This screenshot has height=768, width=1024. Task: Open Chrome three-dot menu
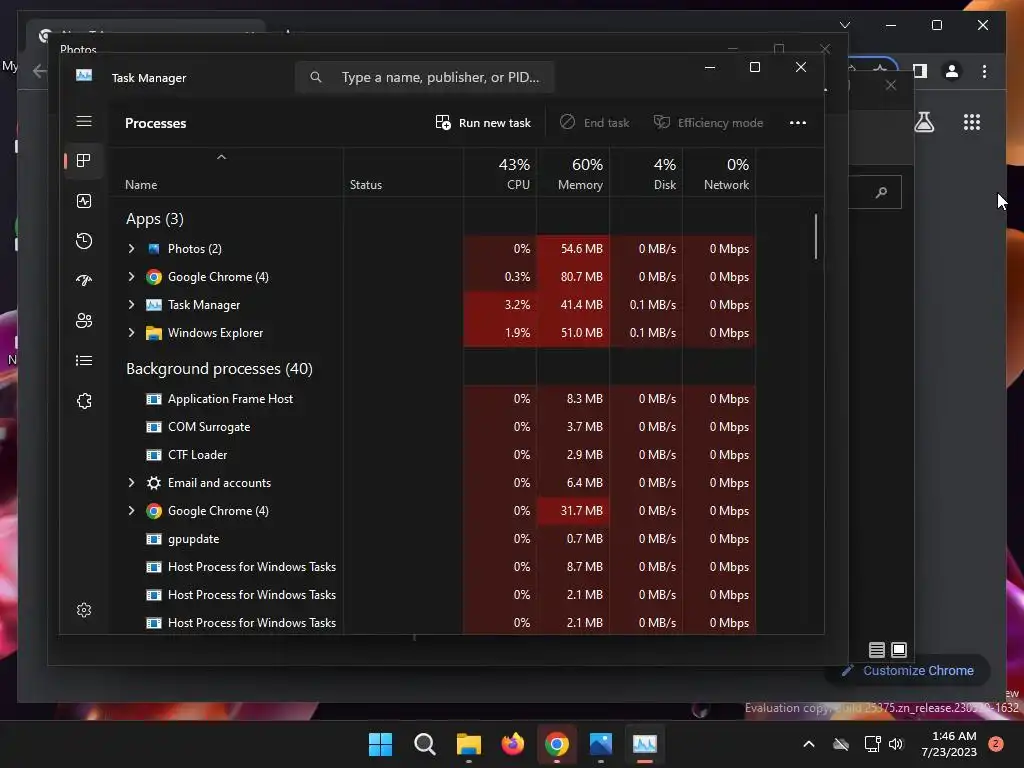pyautogui.click(x=984, y=71)
